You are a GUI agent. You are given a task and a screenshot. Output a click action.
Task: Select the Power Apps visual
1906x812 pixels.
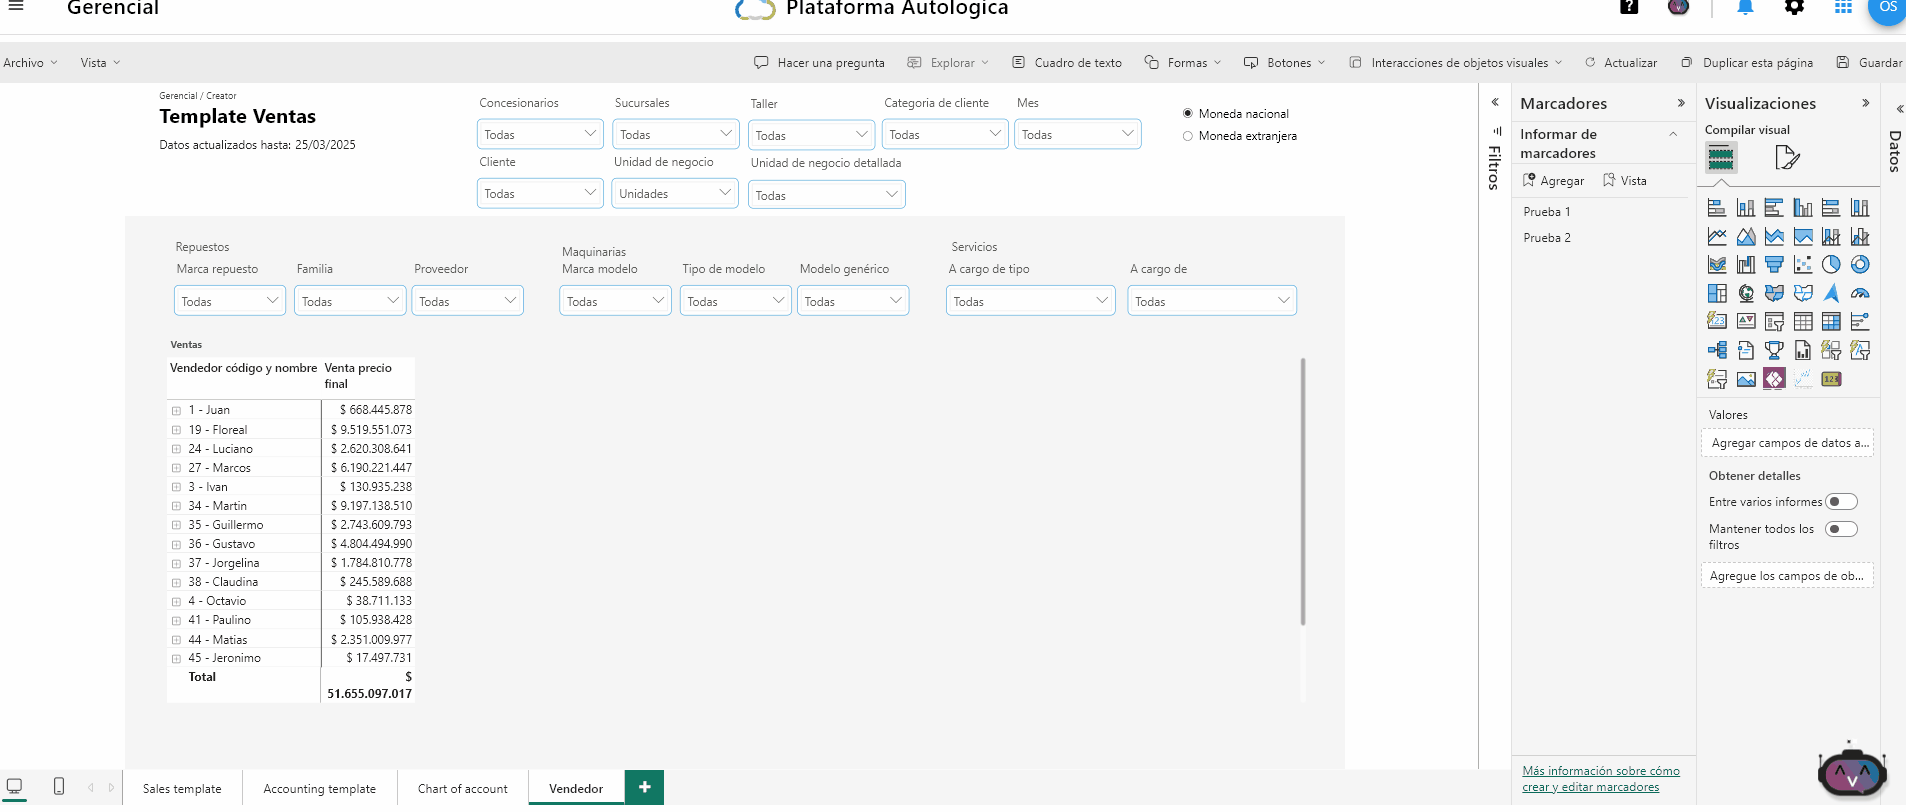coord(1774,379)
